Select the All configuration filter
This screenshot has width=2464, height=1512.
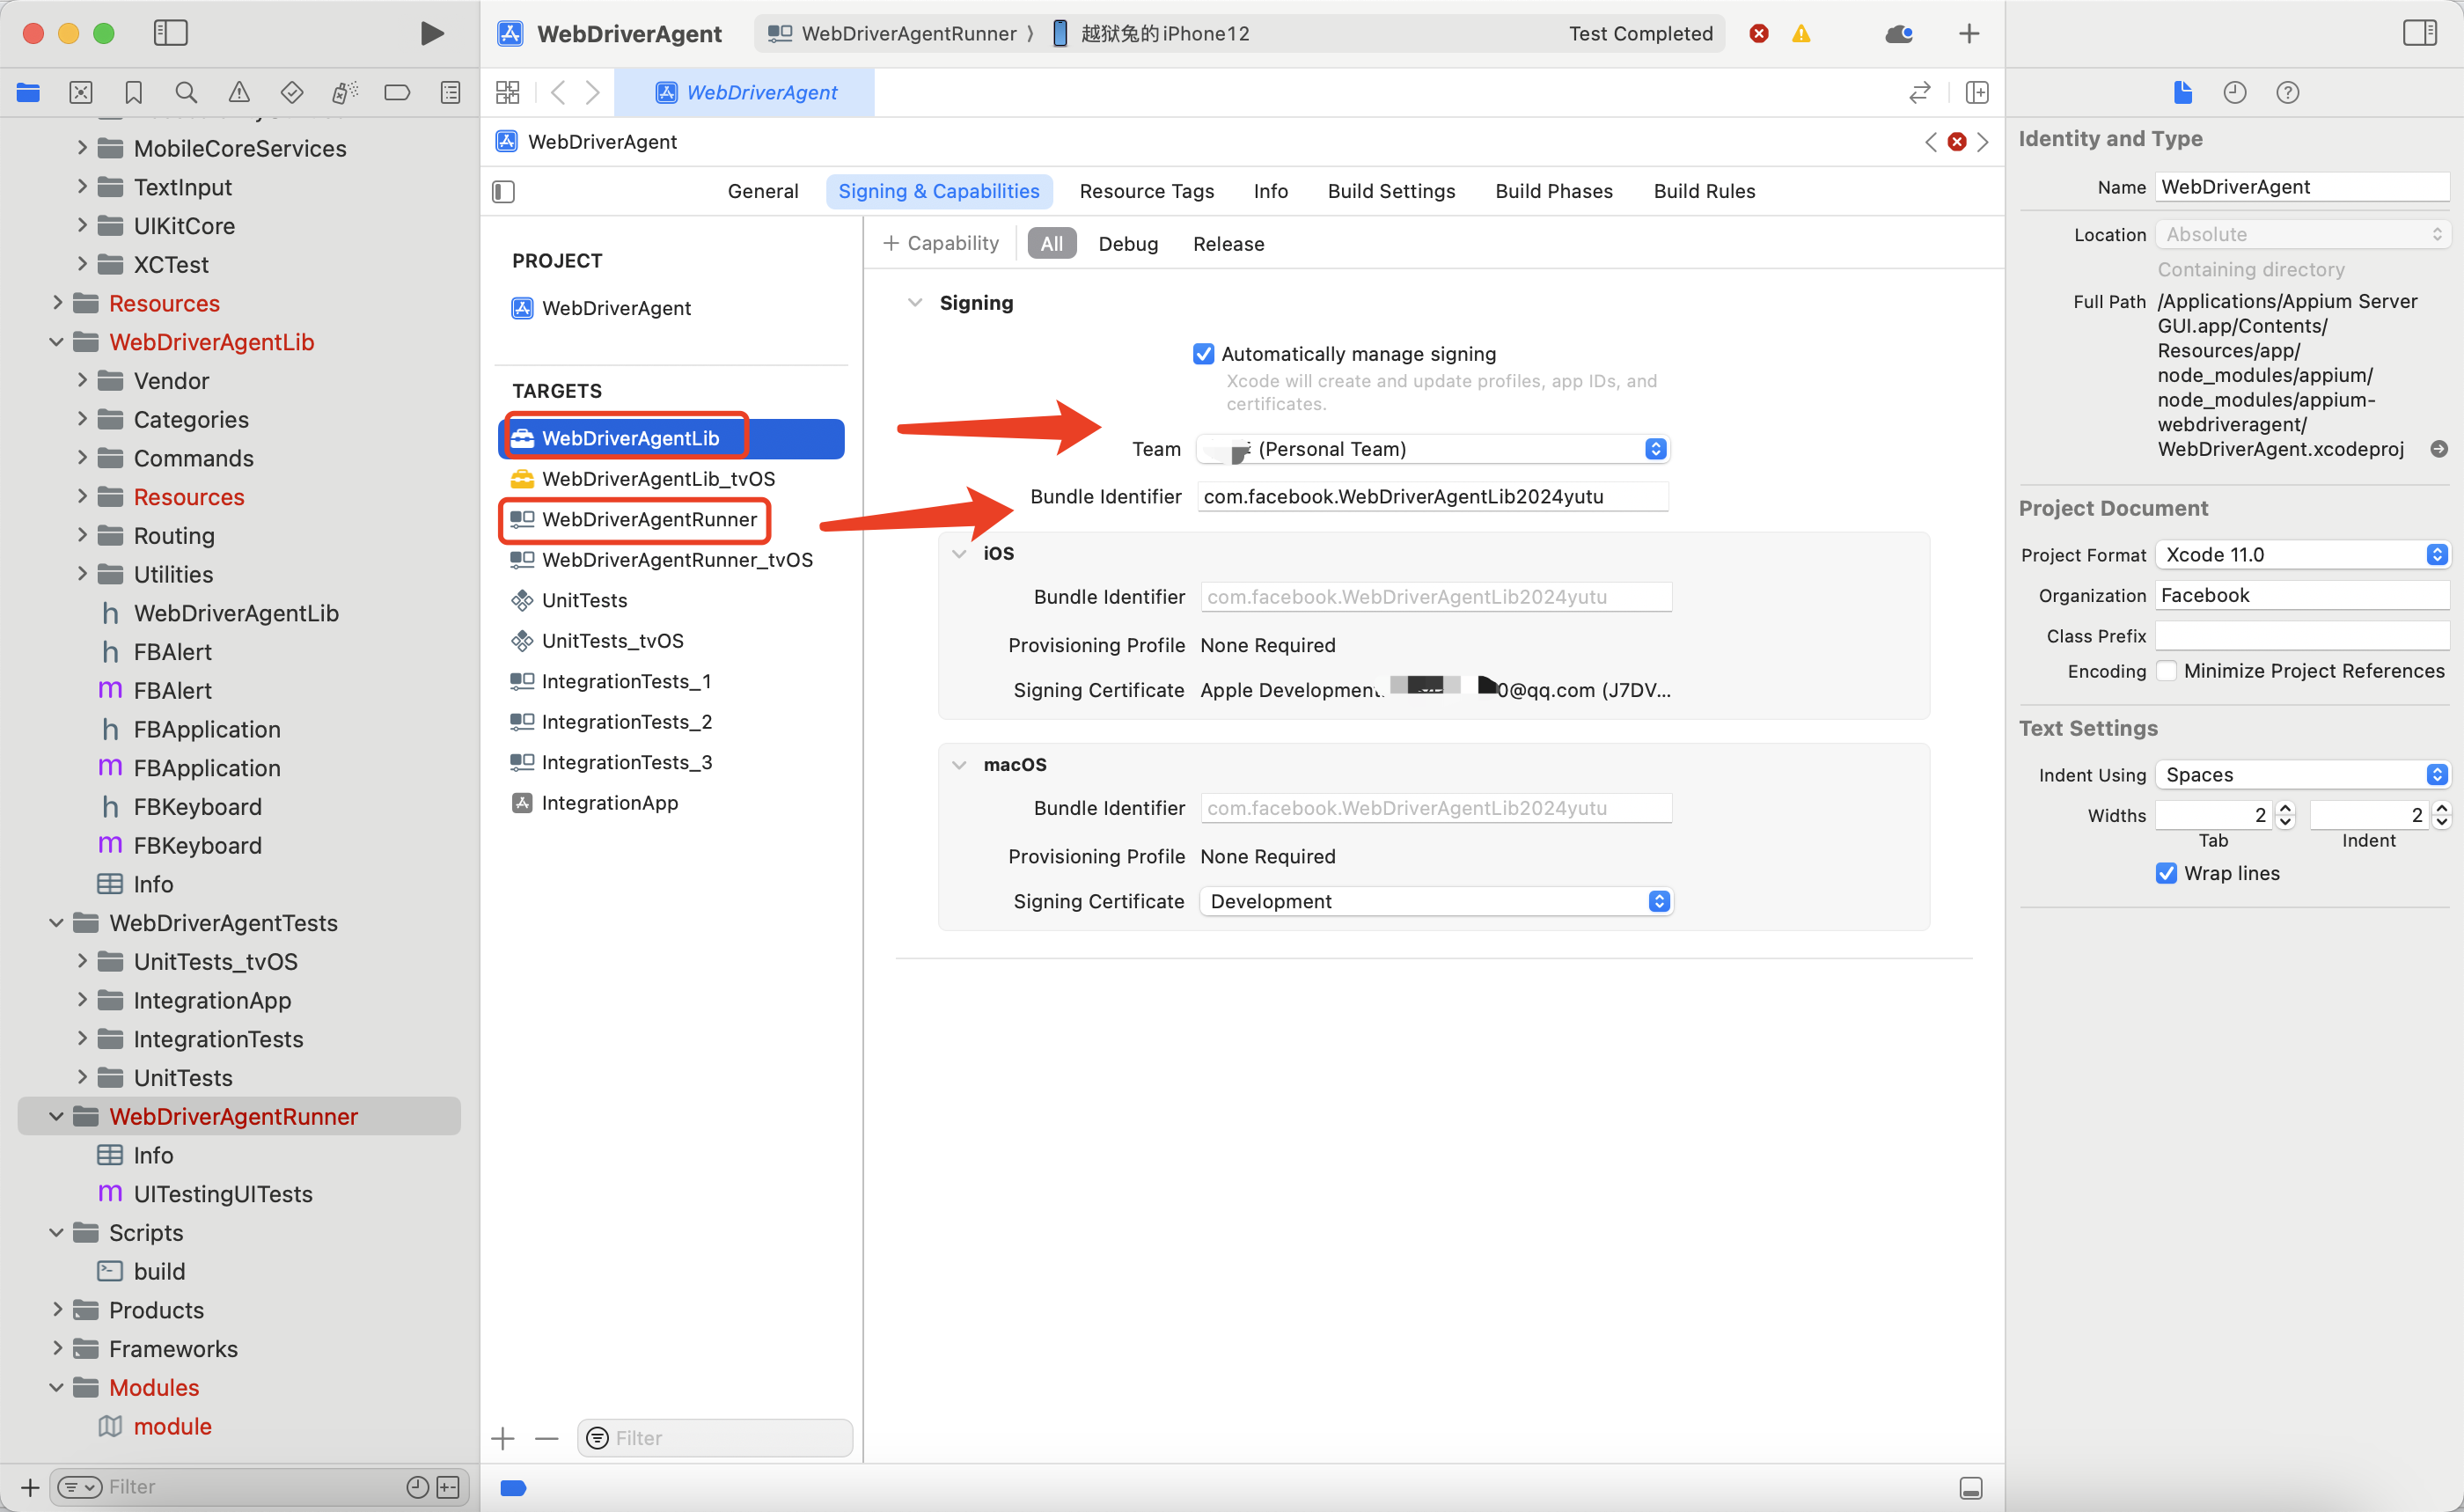pyautogui.click(x=1052, y=244)
